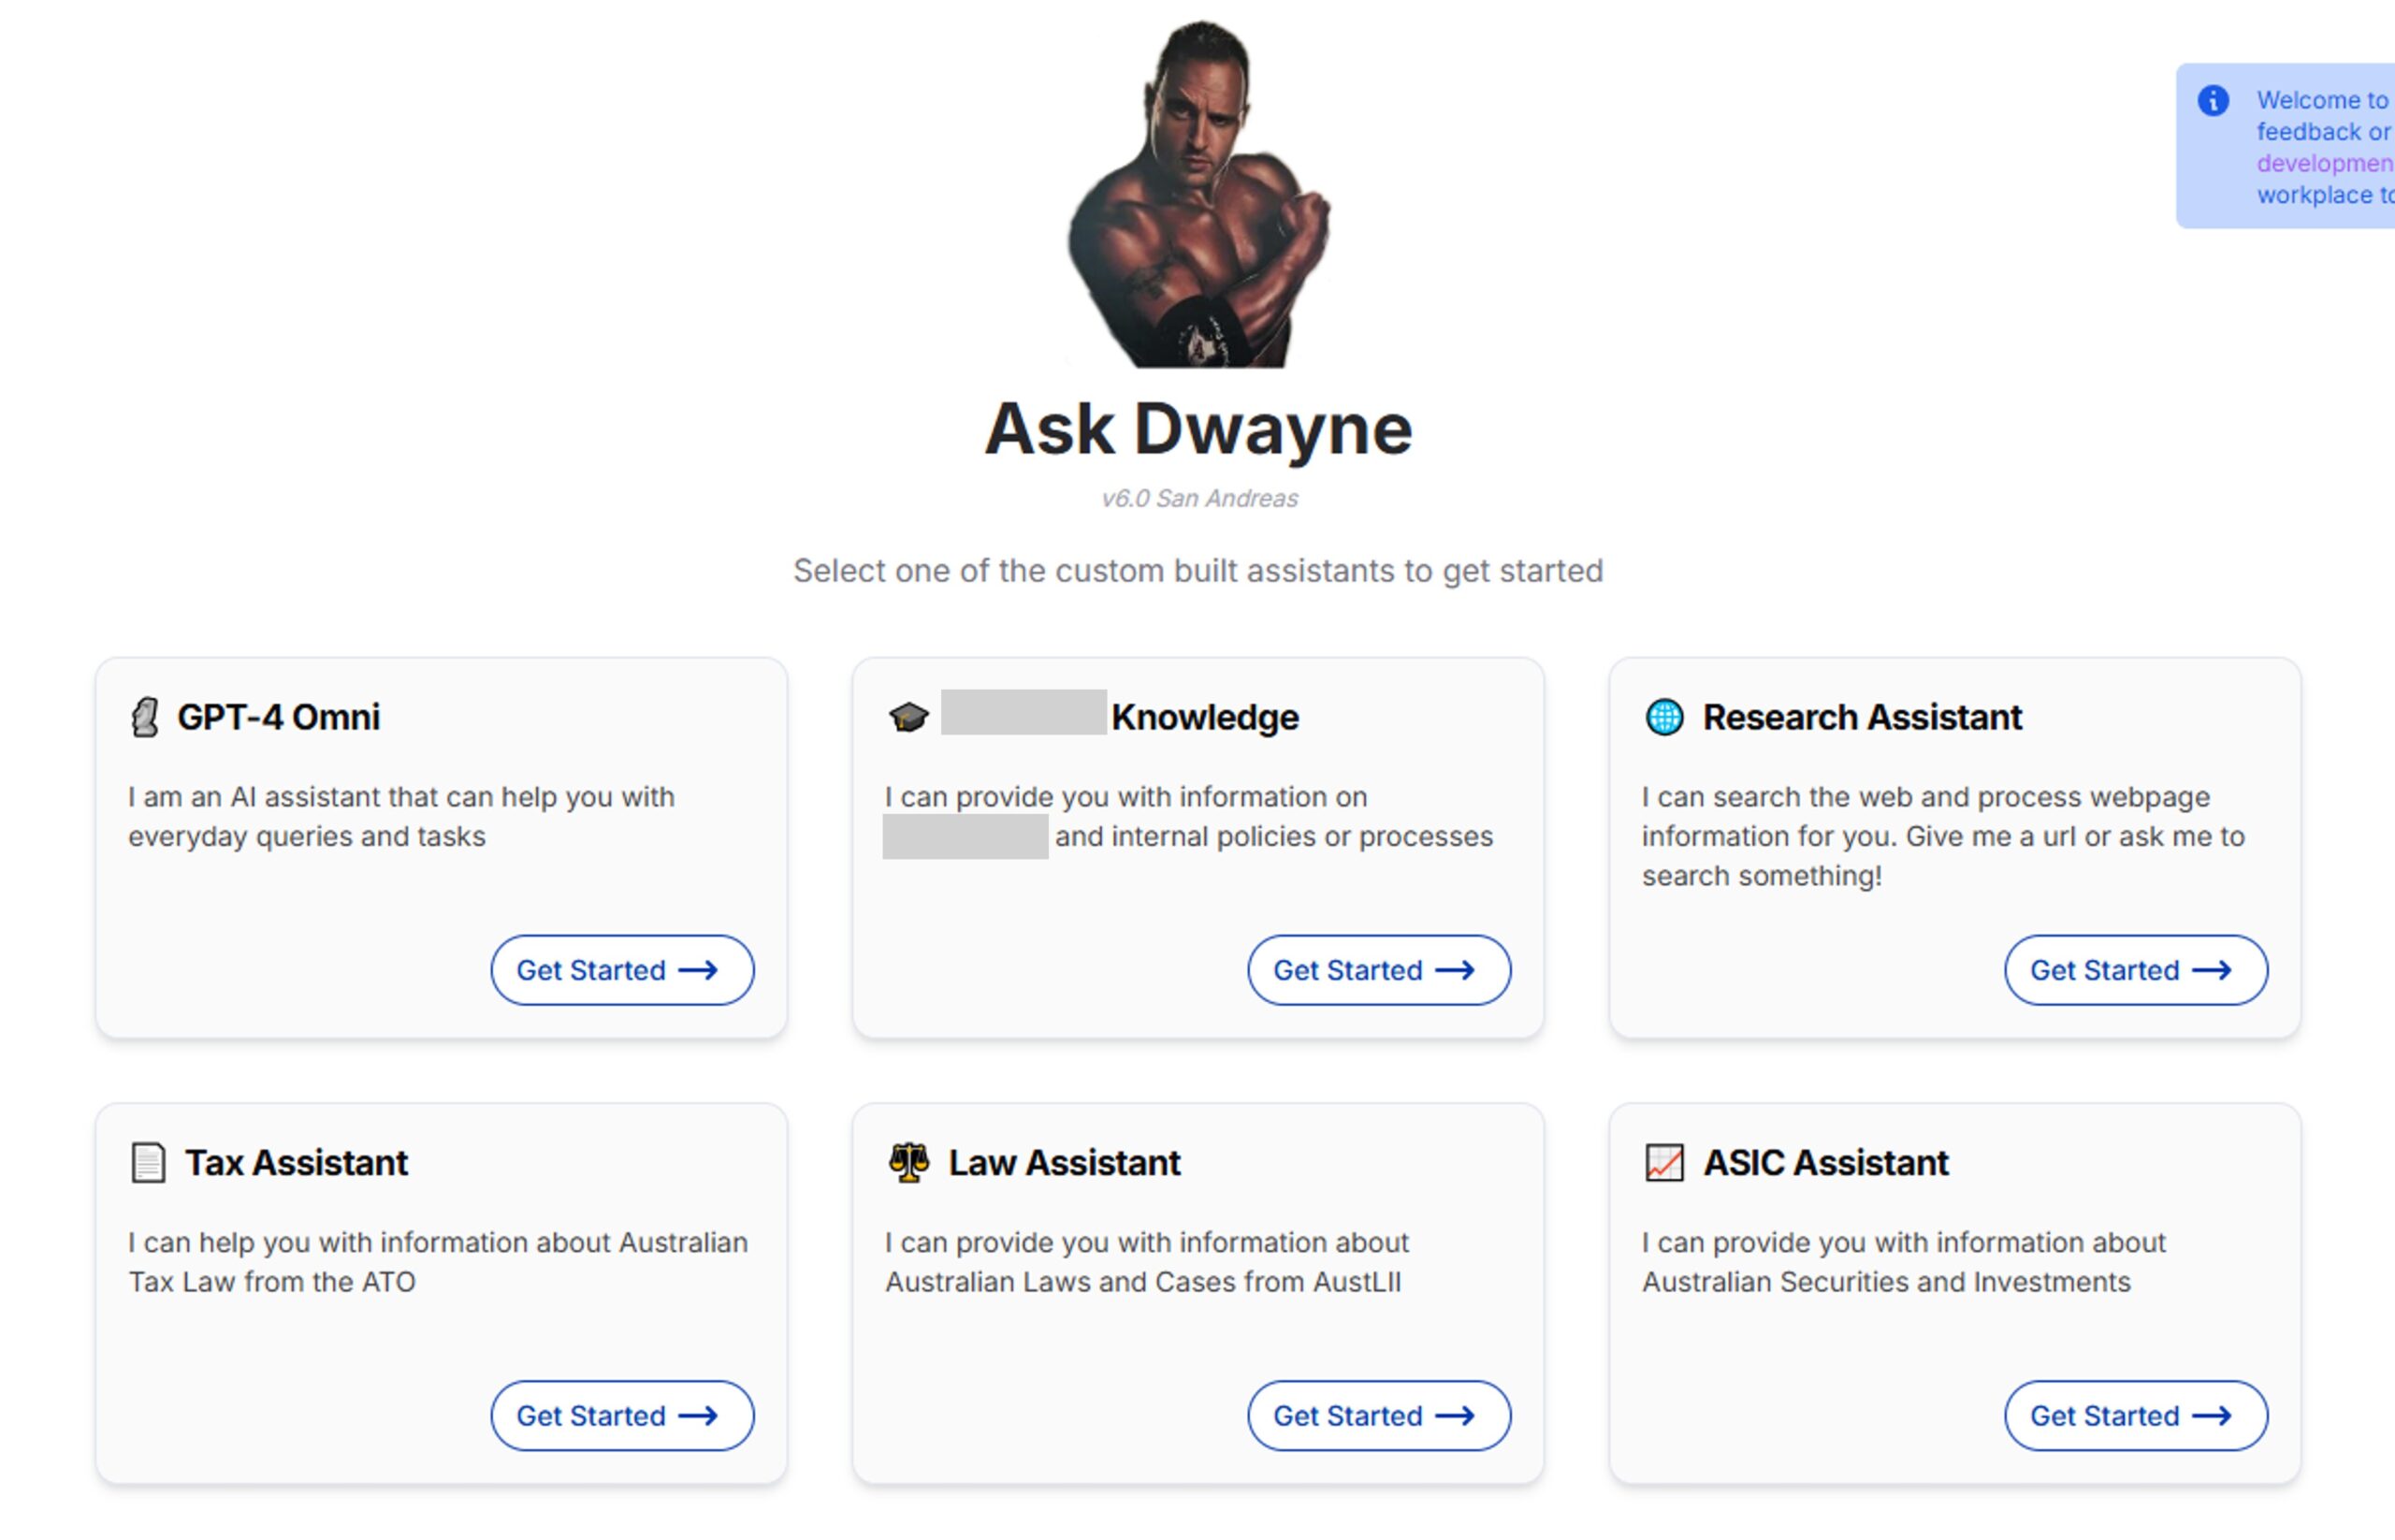Click the moai icon beside GPT-4 Omni
2395x1540 pixels.
coord(145,717)
